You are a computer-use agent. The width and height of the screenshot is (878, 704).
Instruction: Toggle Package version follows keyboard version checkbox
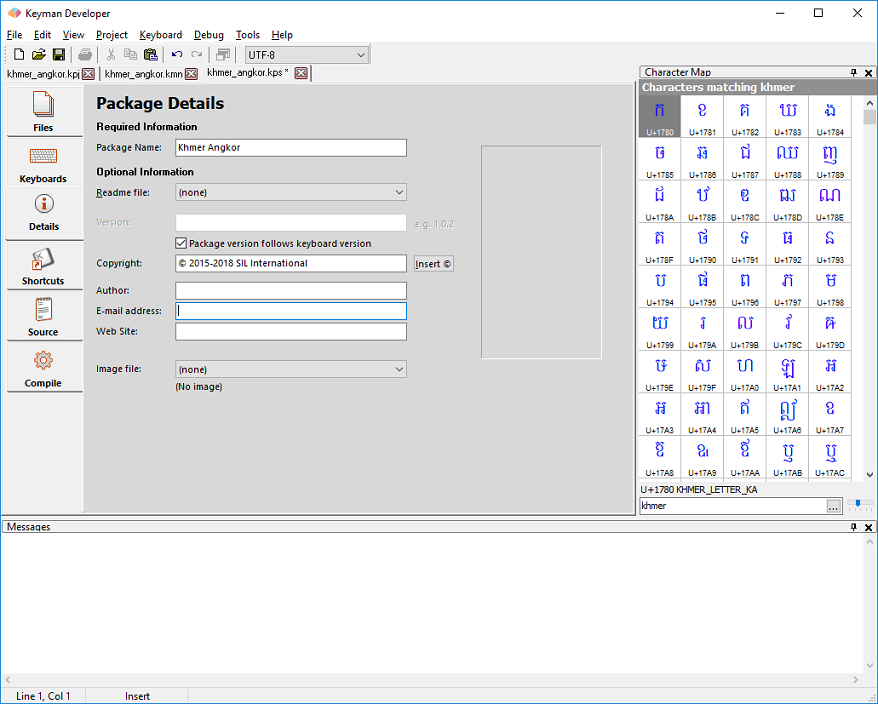point(181,243)
